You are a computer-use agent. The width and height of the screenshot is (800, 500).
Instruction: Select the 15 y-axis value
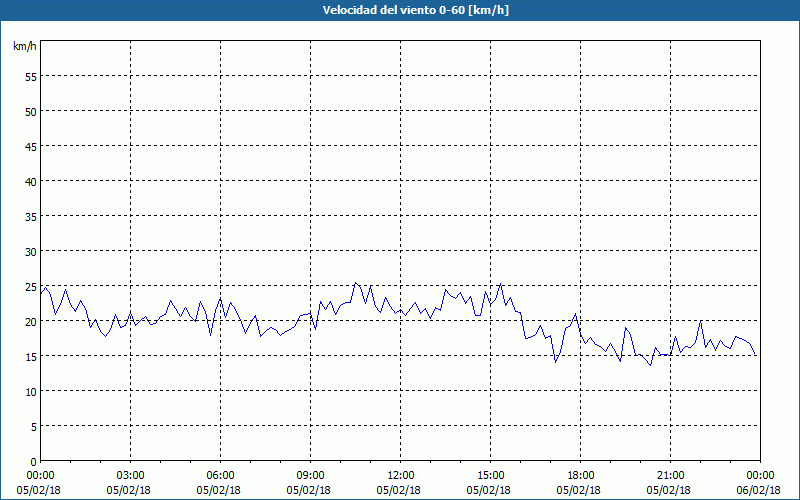pos(31,357)
